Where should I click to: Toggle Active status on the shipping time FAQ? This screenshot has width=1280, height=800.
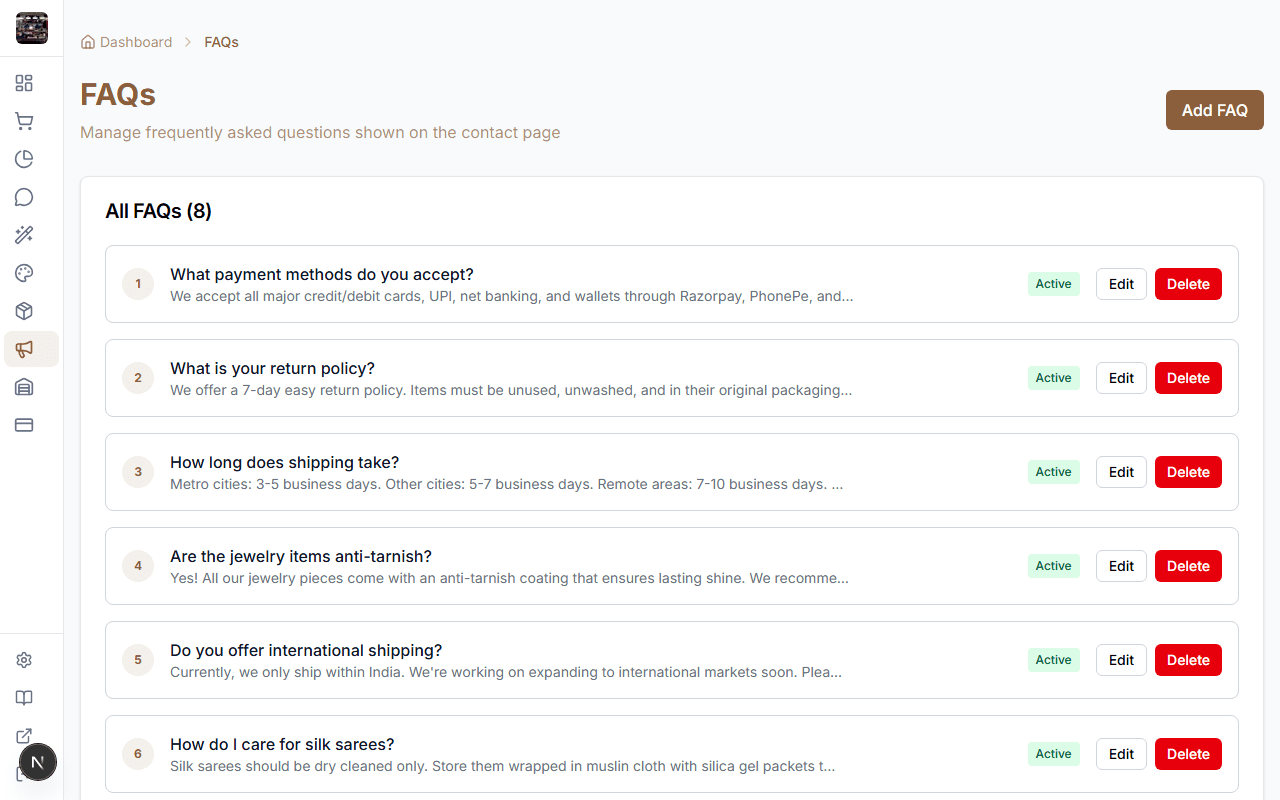coord(1053,471)
